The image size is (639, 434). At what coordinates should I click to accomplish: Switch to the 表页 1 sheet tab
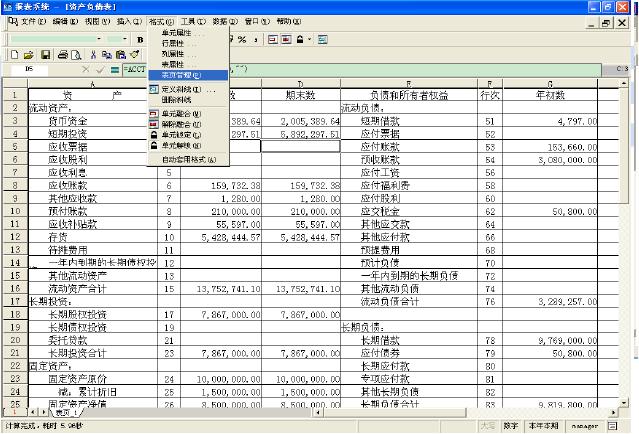pyautogui.click(x=66, y=412)
